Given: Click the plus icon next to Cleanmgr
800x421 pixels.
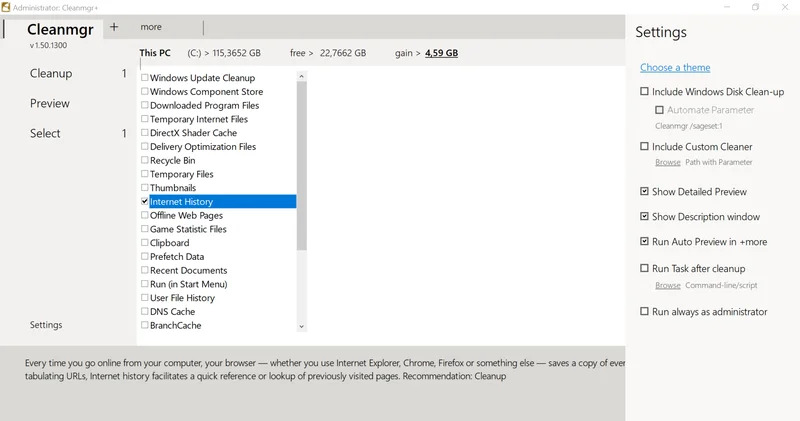Looking at the screenshot, I should coord(114,27).
